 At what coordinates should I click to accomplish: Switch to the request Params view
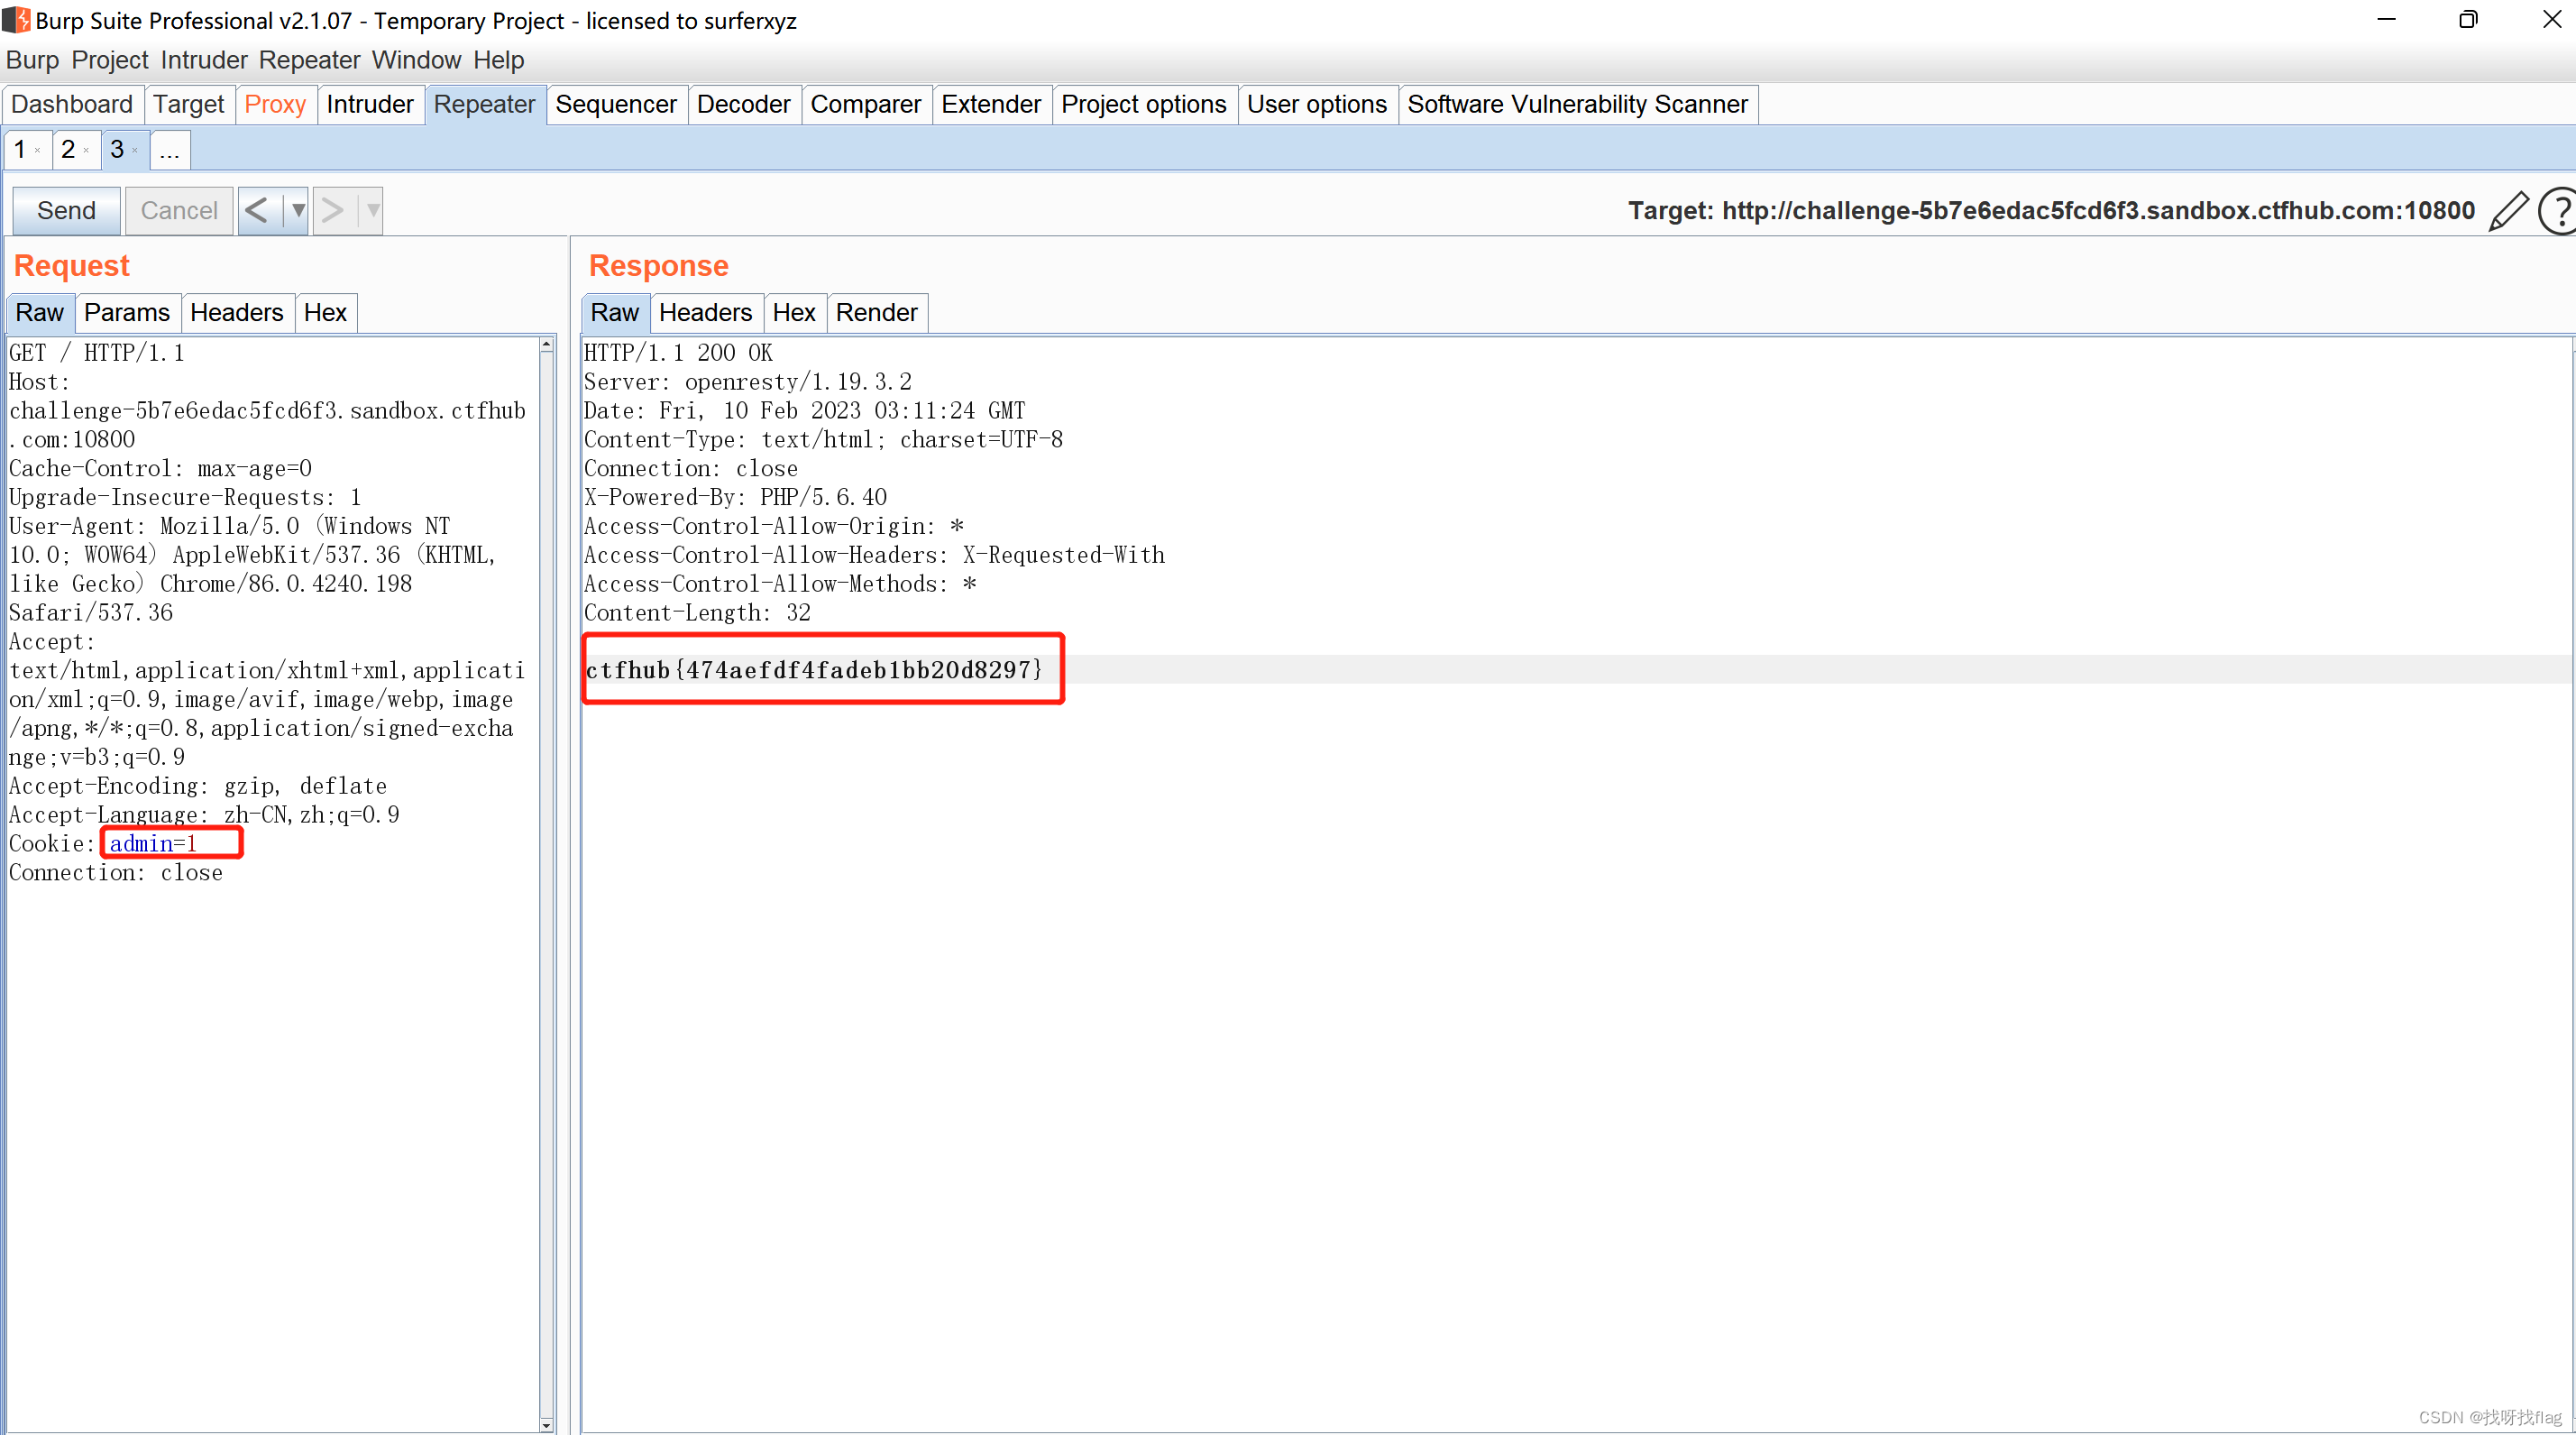coord(126,313)
